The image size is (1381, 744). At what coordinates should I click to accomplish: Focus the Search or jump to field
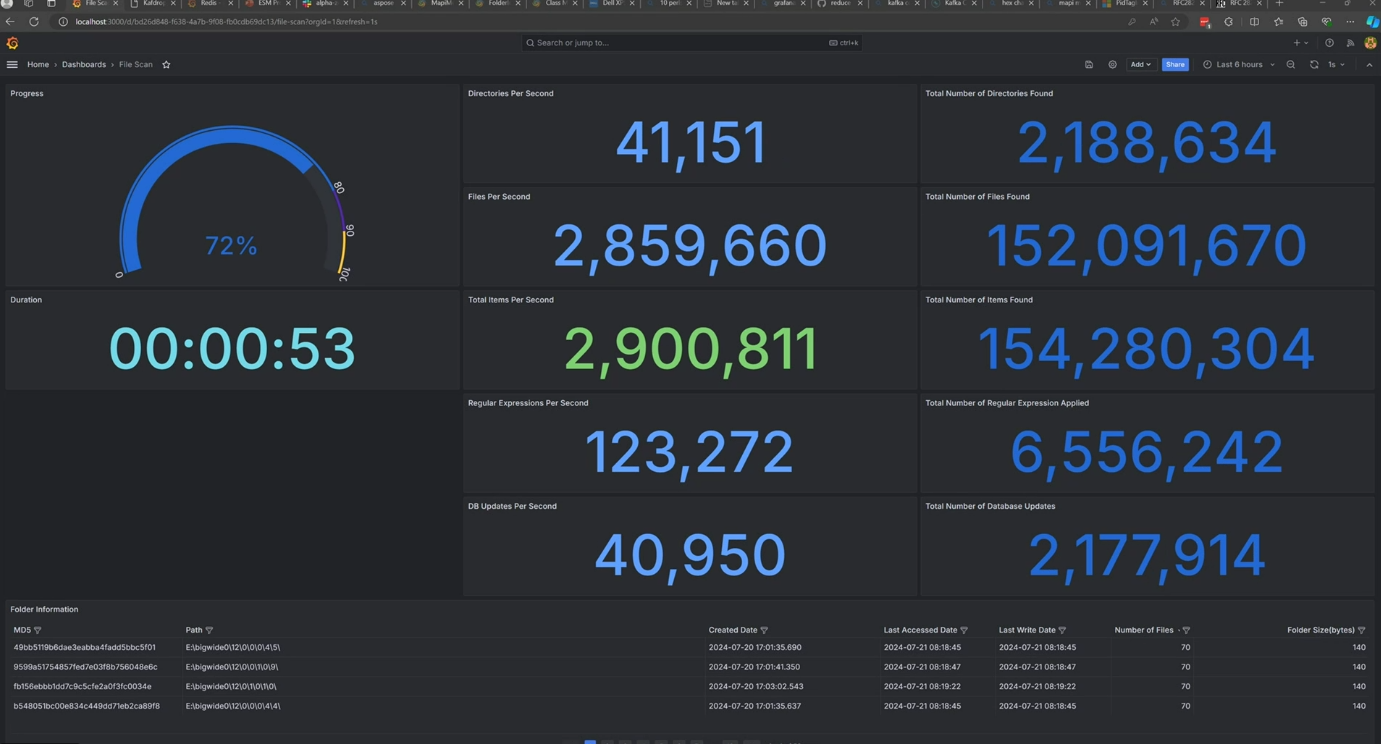(690, 43)
